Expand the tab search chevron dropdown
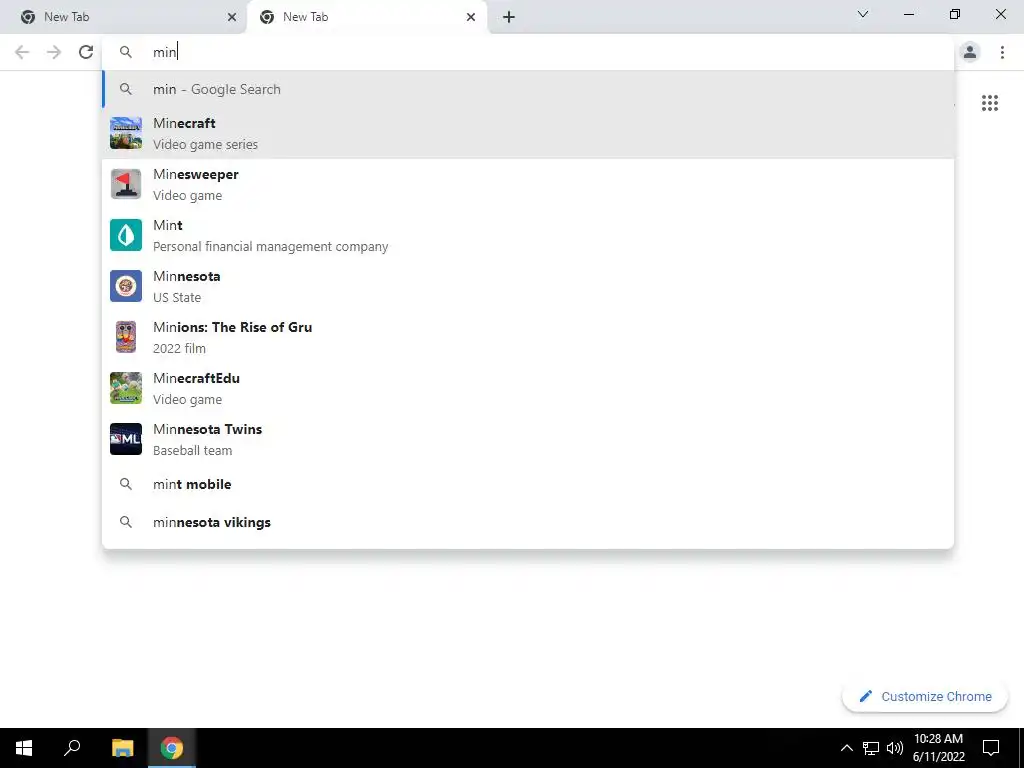Image resolution: width=1024 pixels, height=768 pixels. tap(863, 14)
